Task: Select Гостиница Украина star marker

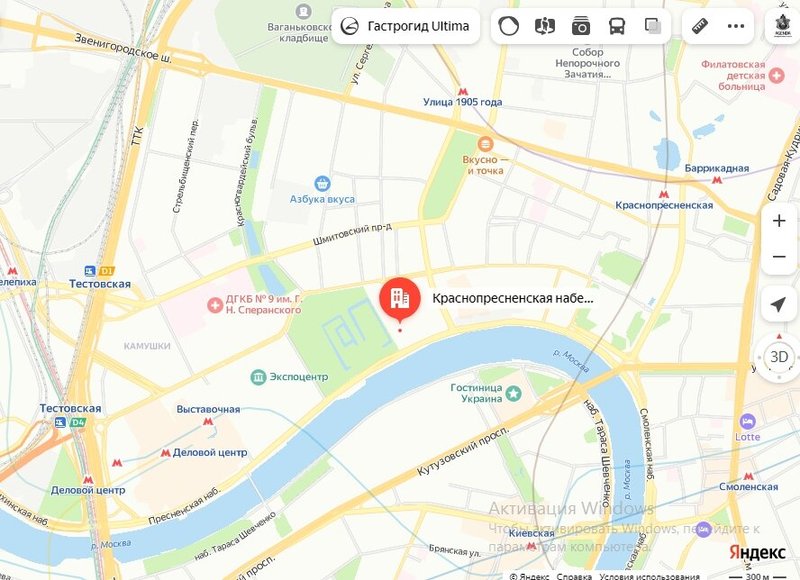Action: (514, 393)
